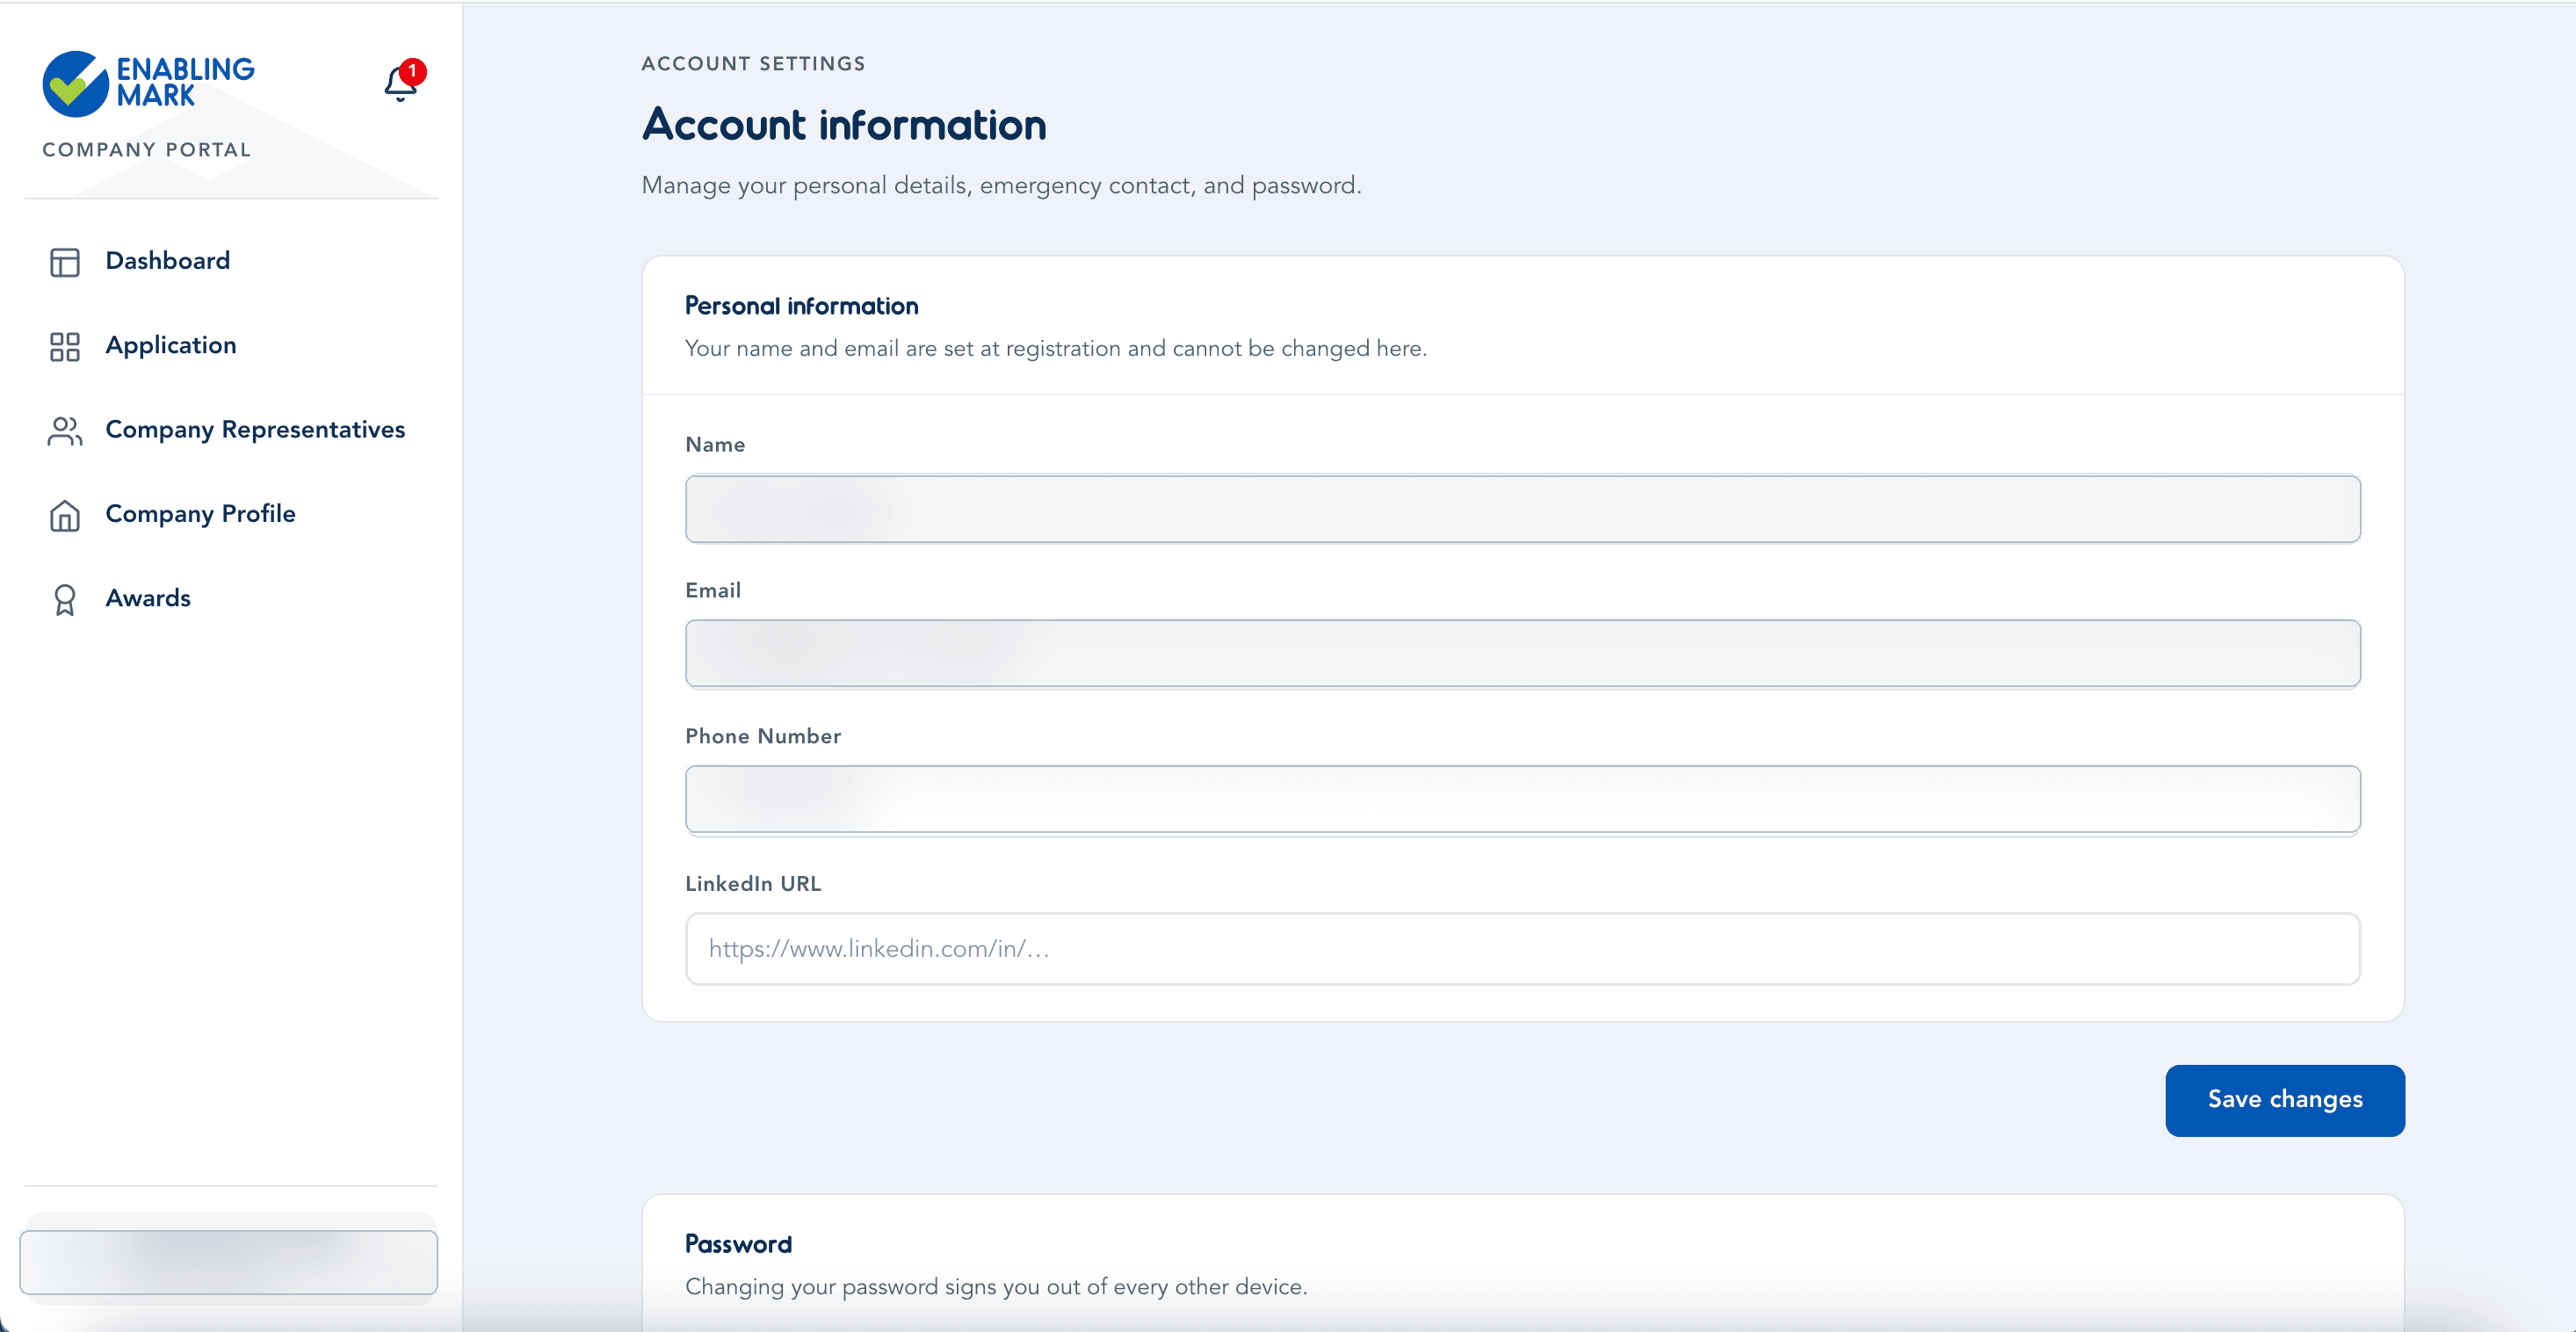
Task: Click the disabled Email field
Action: click(1522, 653)
